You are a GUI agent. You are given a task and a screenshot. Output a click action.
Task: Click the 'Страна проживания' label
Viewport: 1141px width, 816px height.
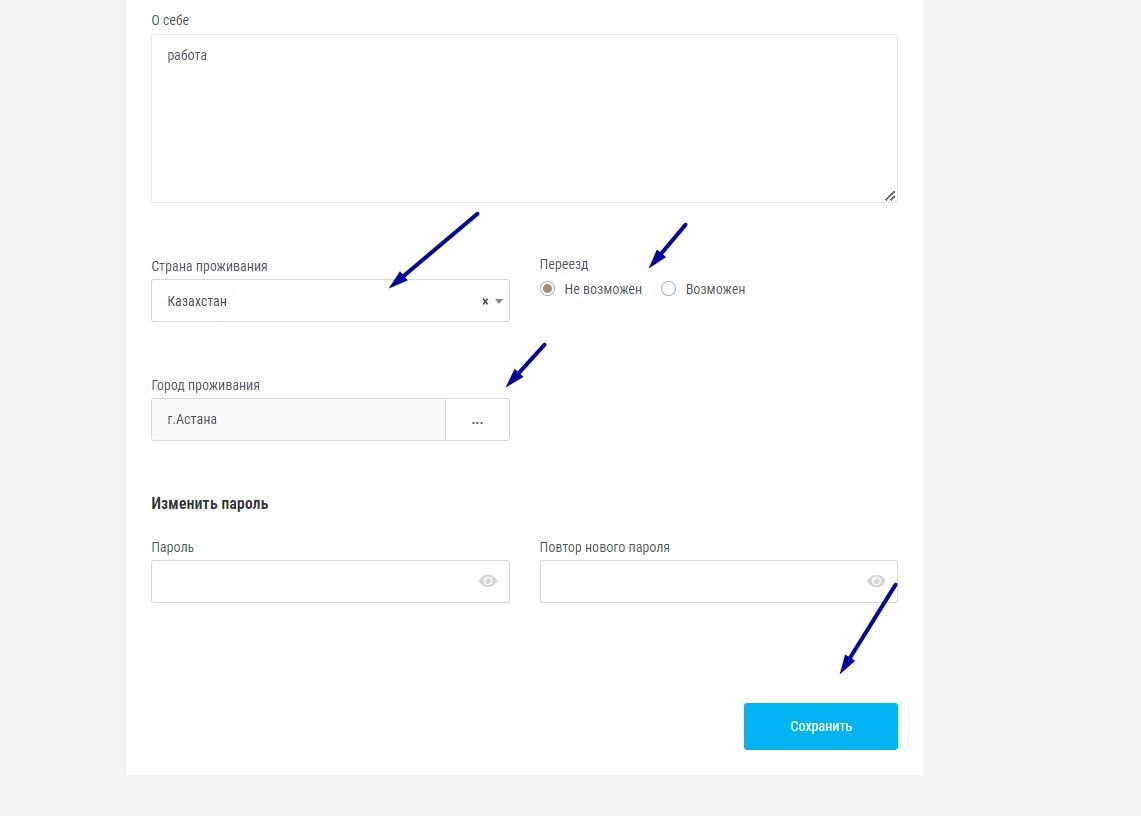point(210,266)
